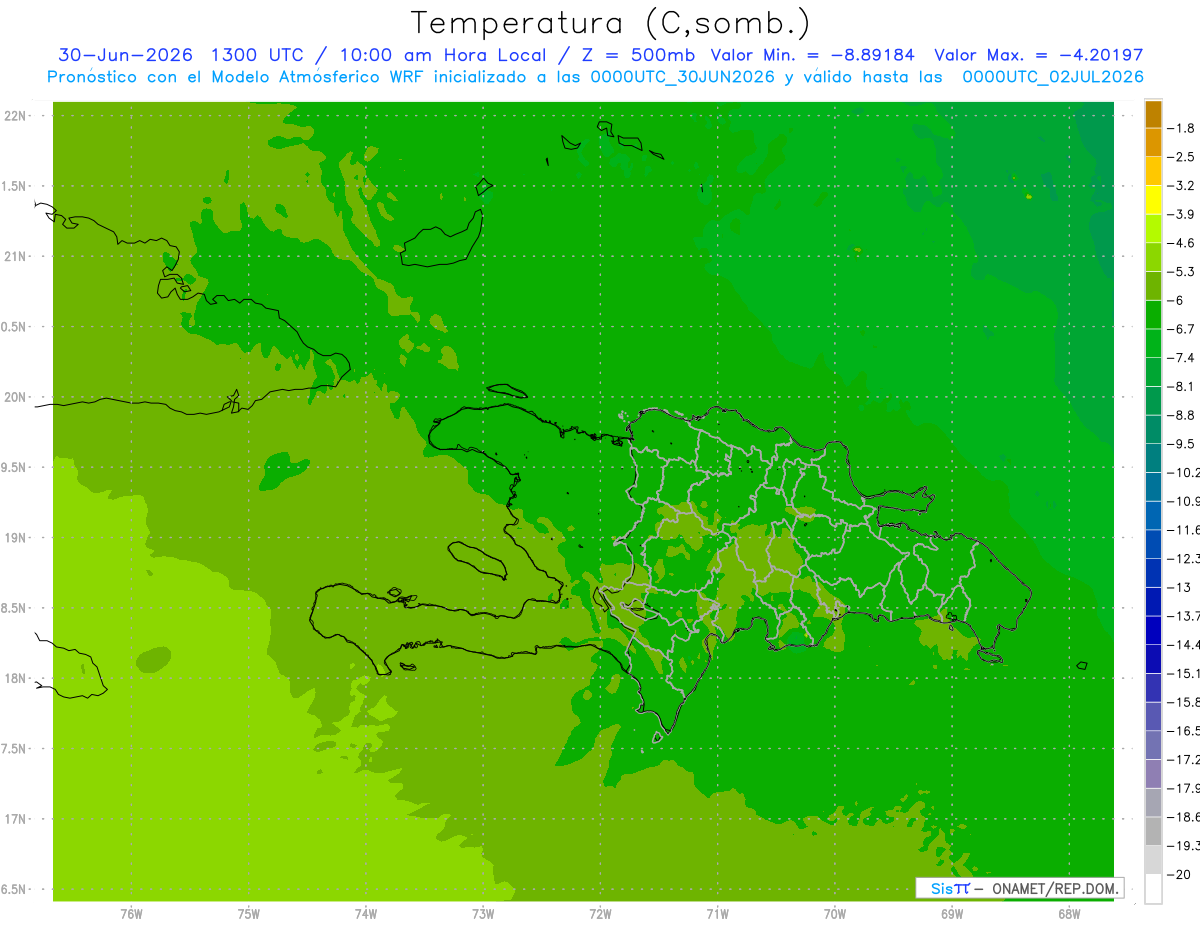Click the '18N' latitude label
This screenshot has width=1200, height=927.
[15, 678]
